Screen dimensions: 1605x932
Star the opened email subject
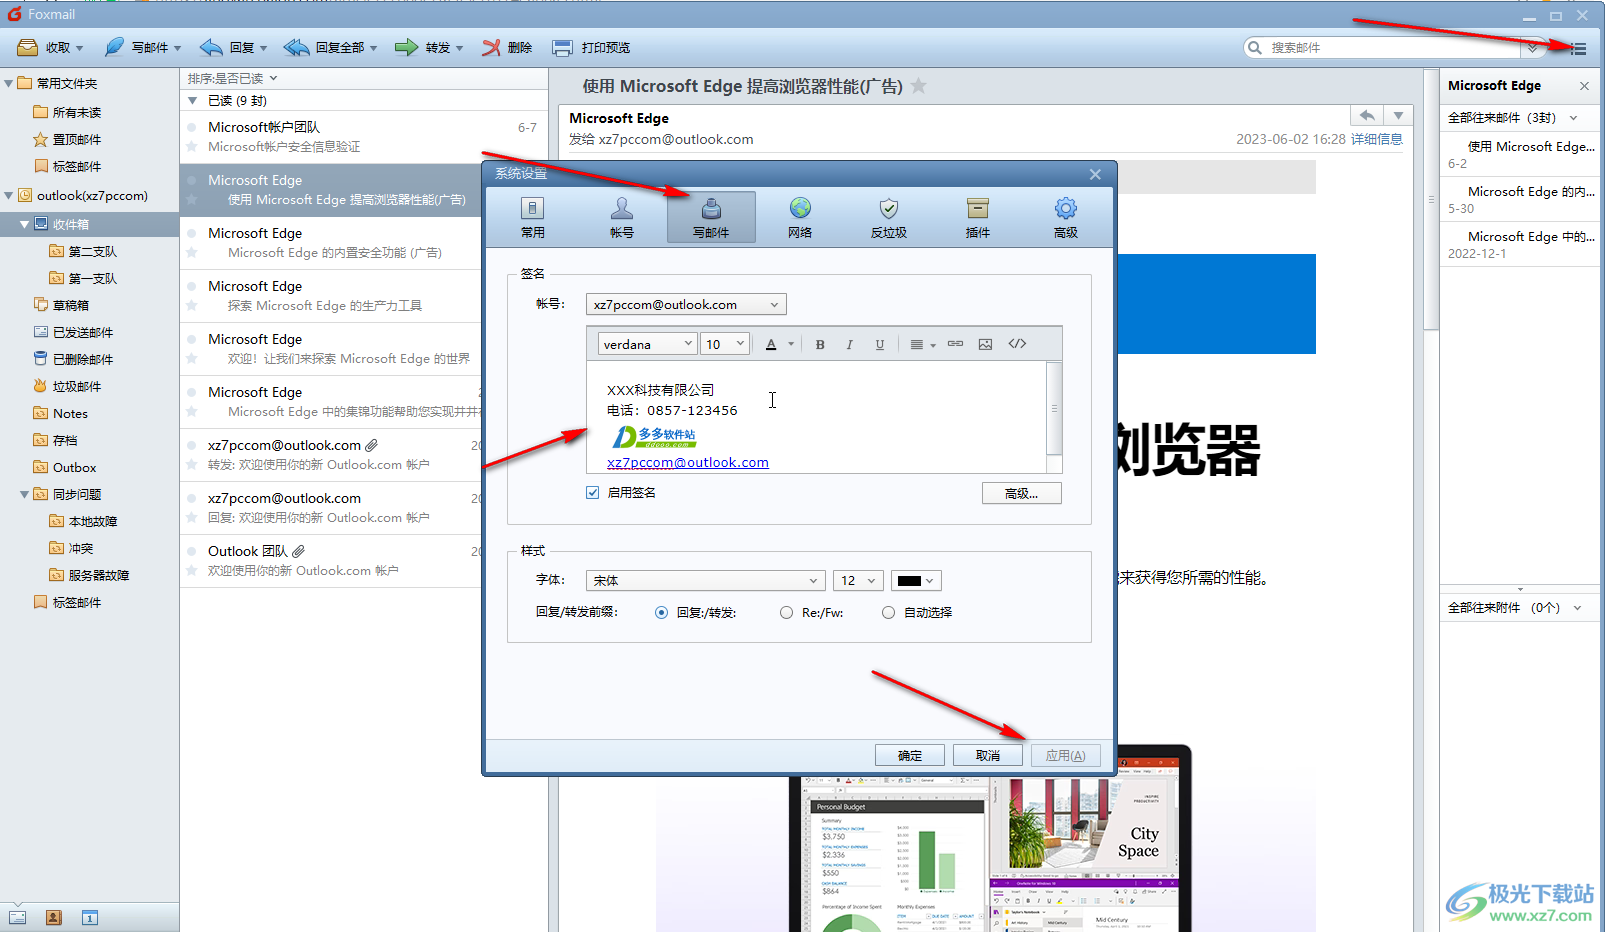tap(918, 86)
